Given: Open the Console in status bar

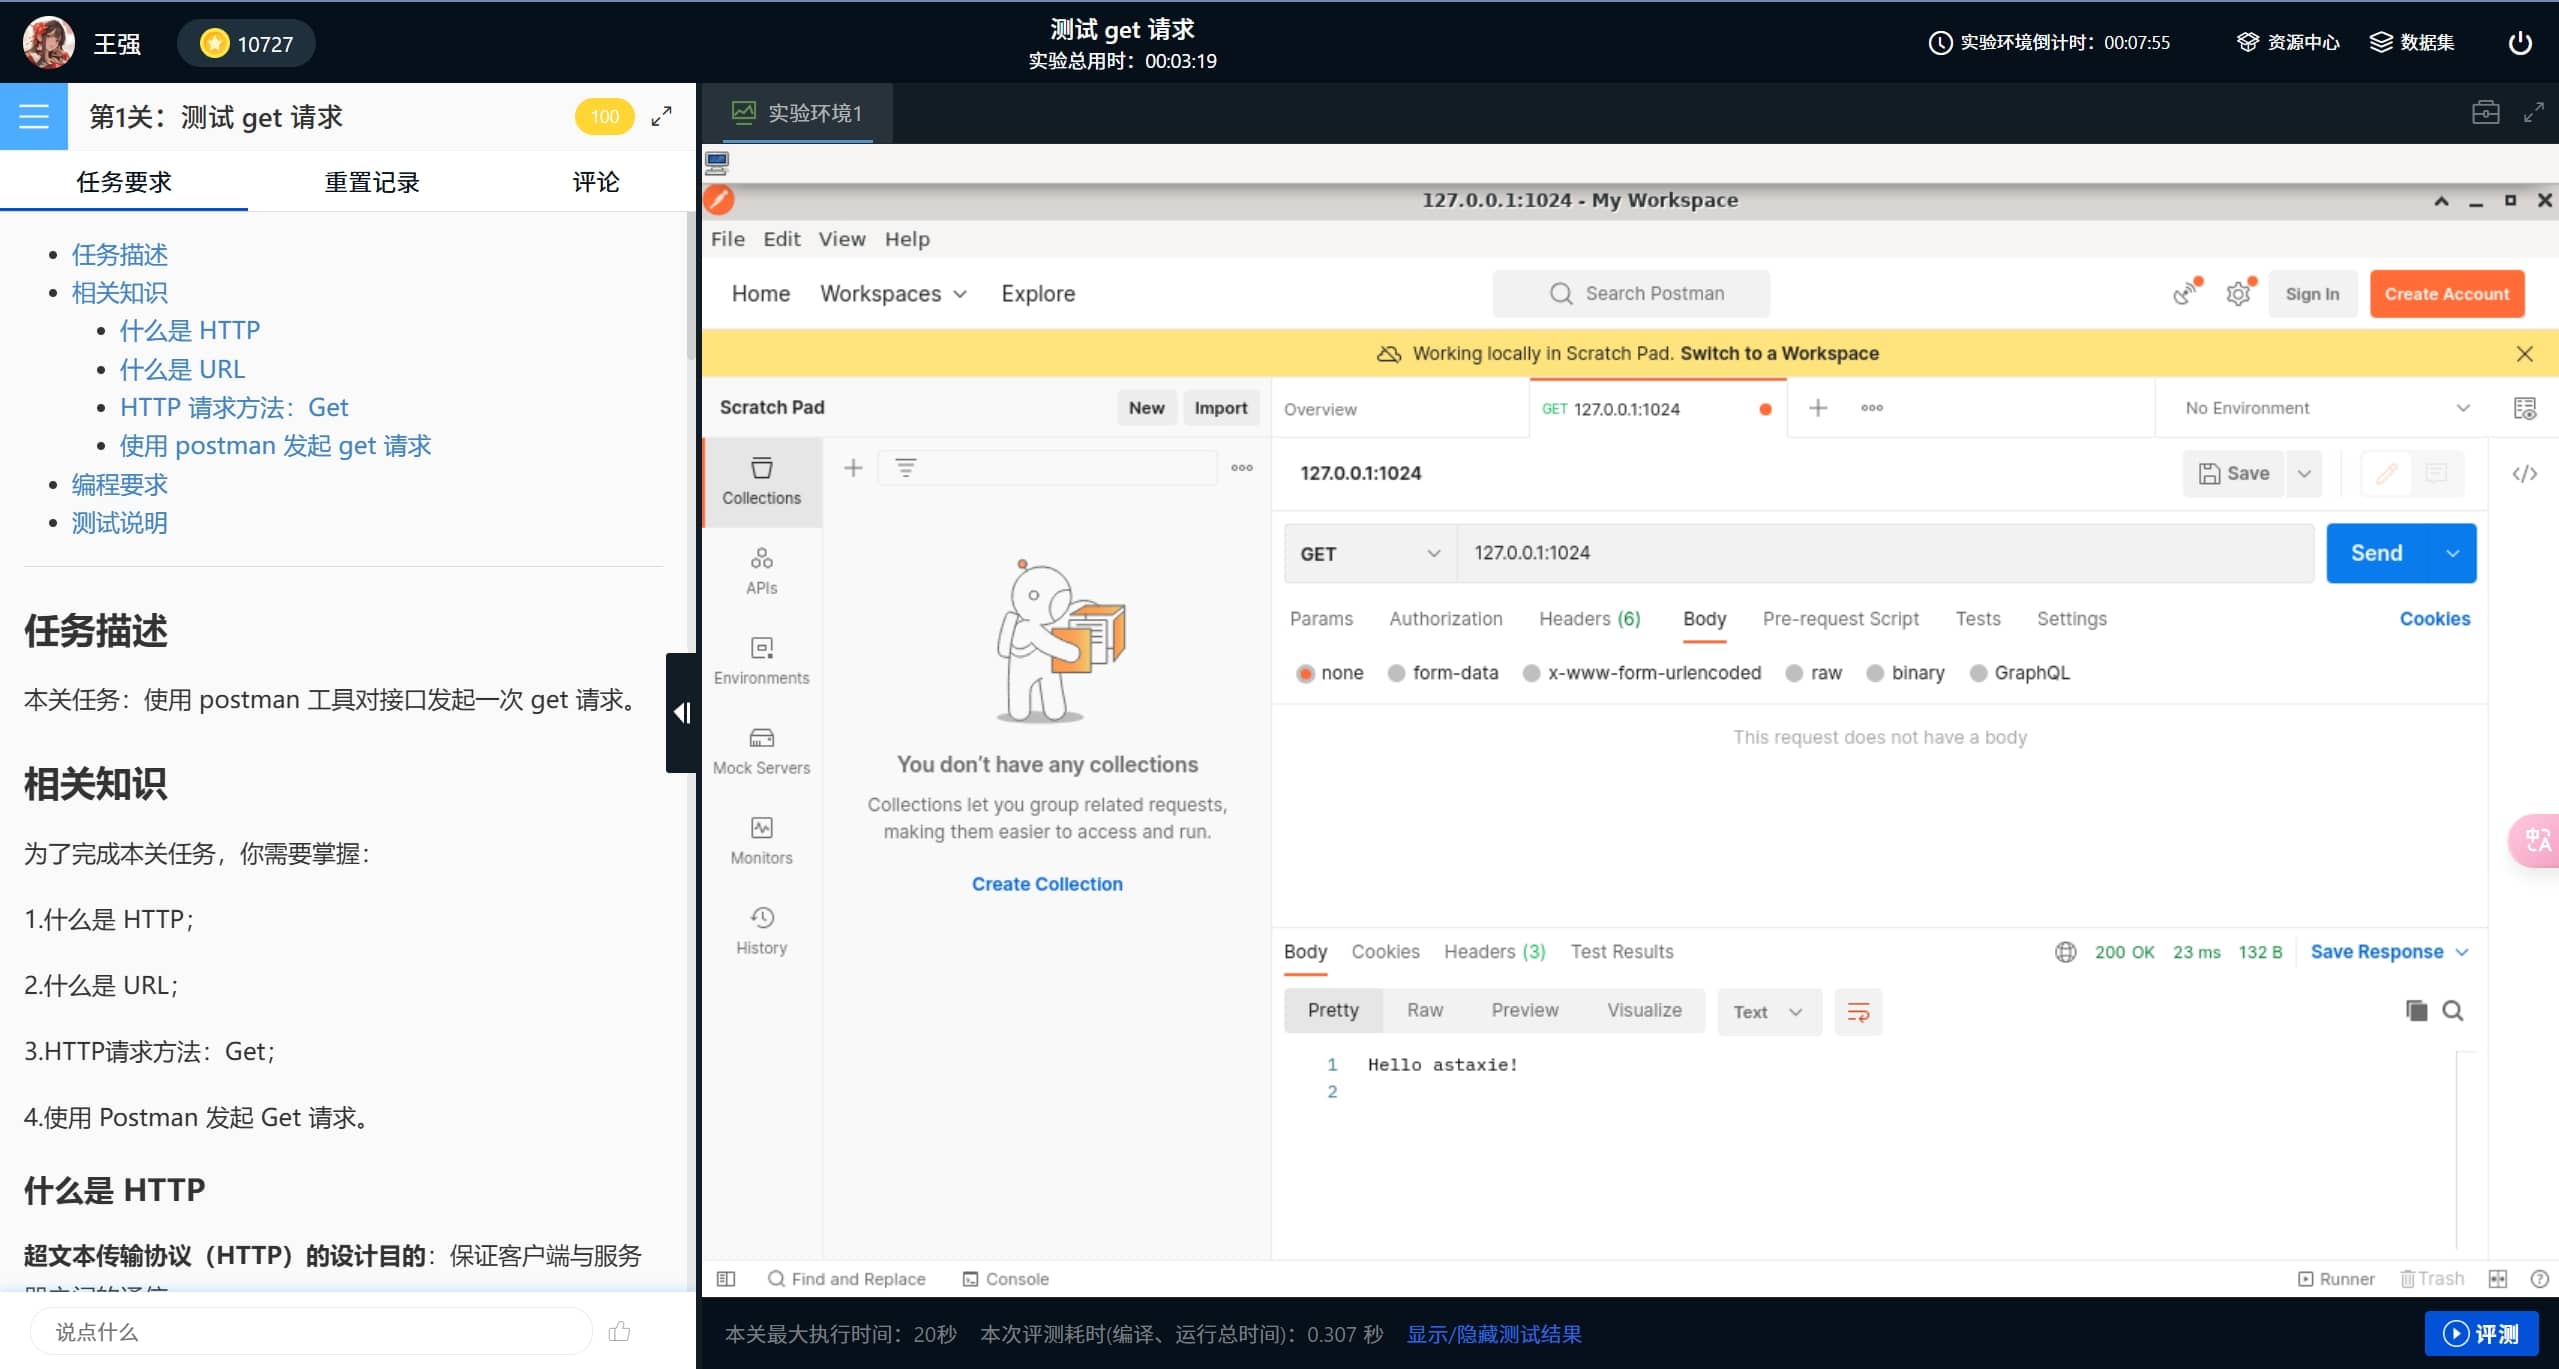Looking at the screenshot, I should [1005, 1278].
